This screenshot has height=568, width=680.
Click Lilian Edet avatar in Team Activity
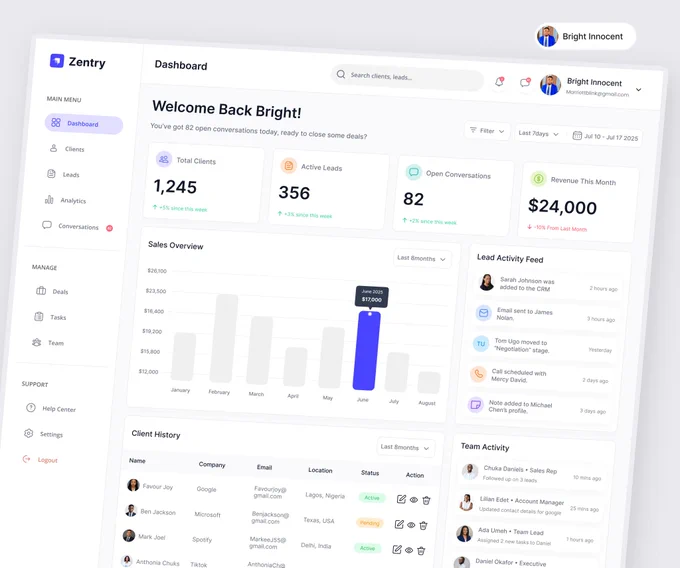(x=467, y=502)
